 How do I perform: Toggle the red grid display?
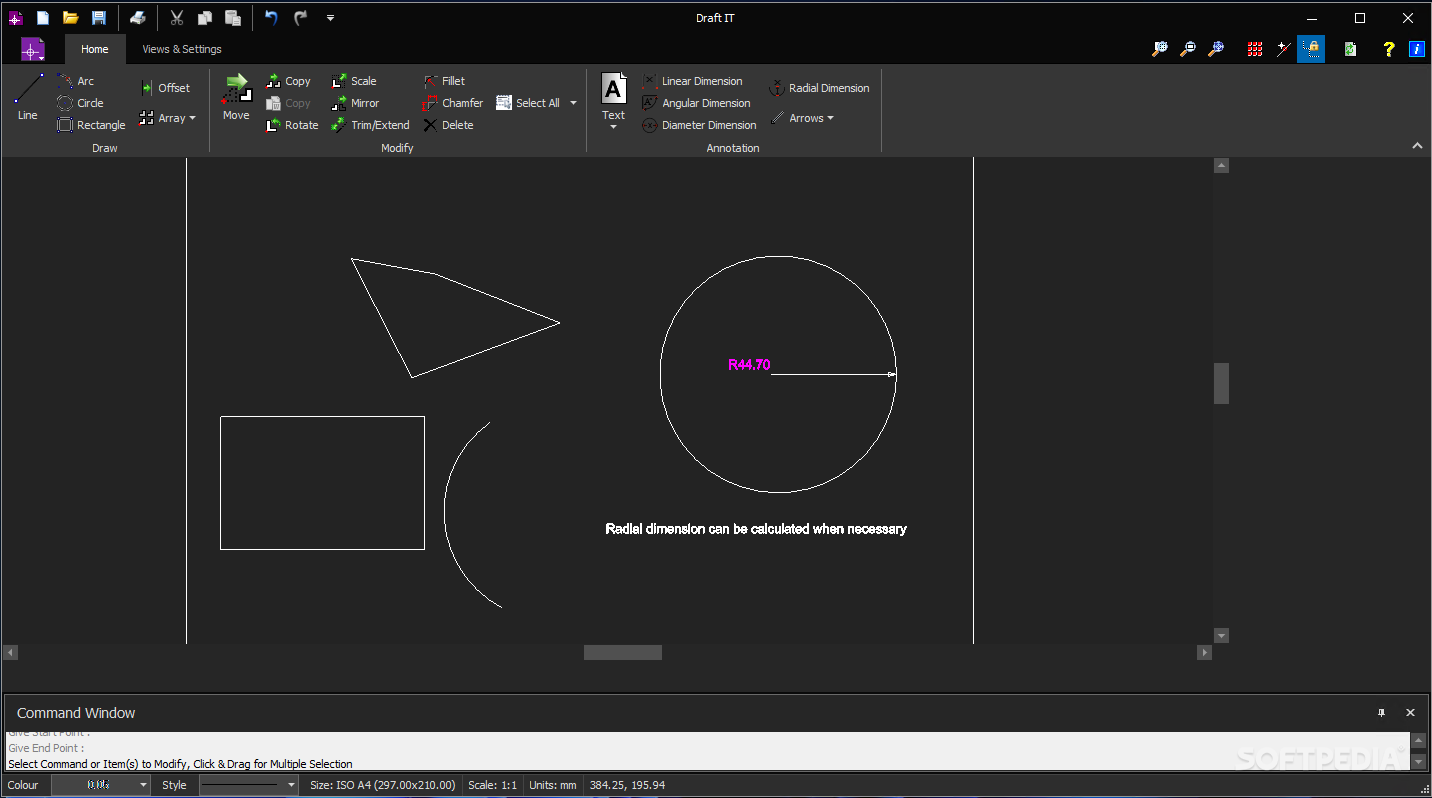1255,49
